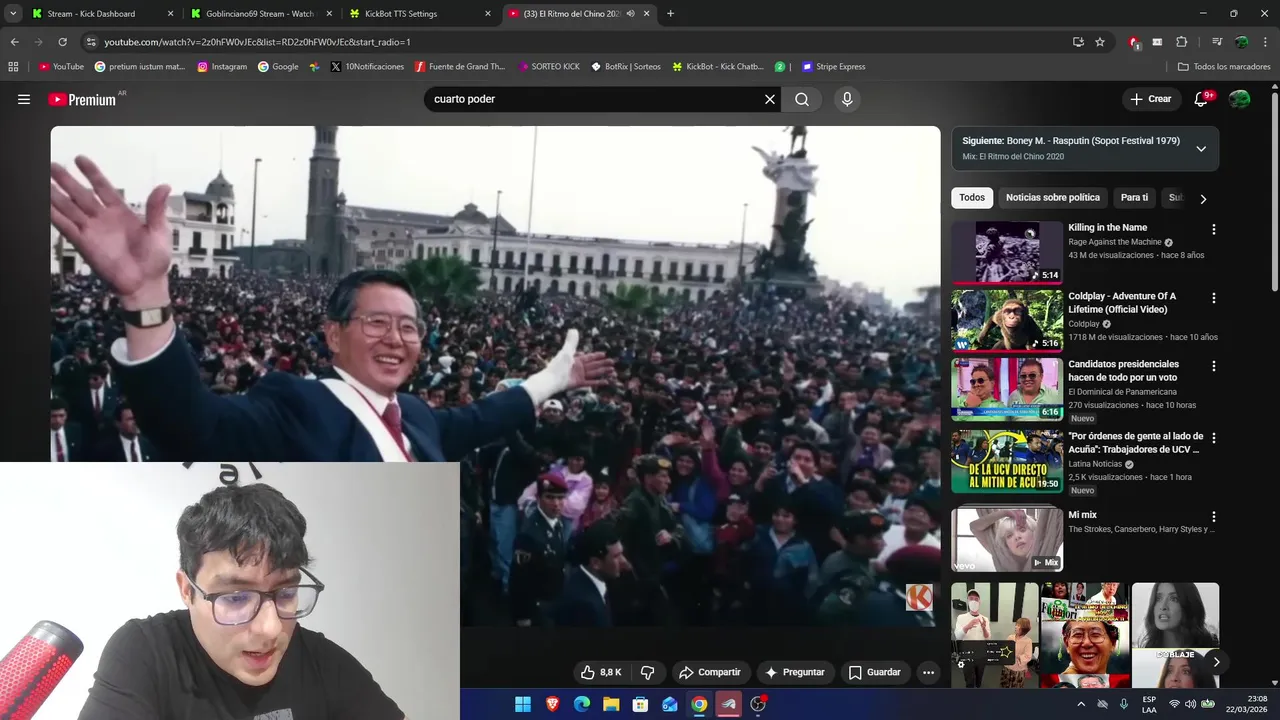Show hidden system tray icons
1280x720 pixels.
tap(1081, 704)
